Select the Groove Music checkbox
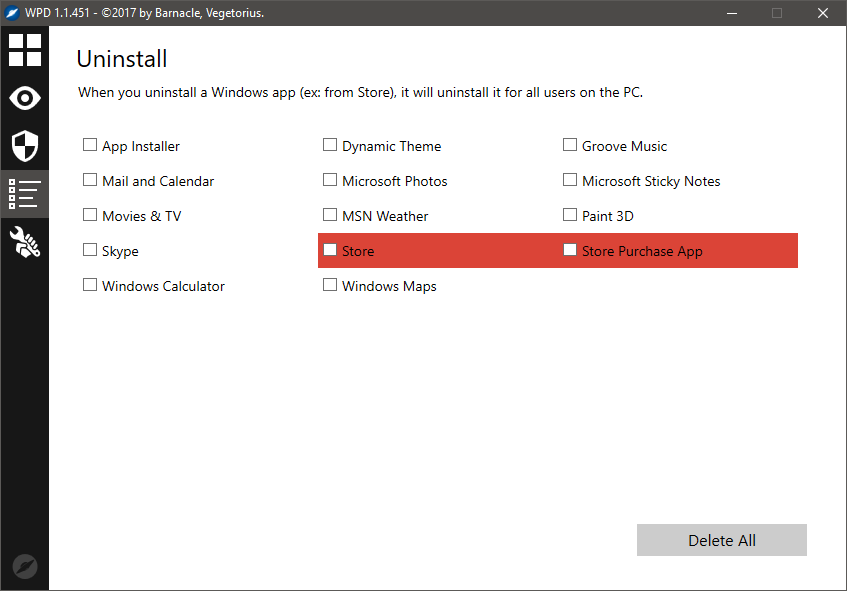The height and width of the screenshot is (591, 847). tap(570, 145)
